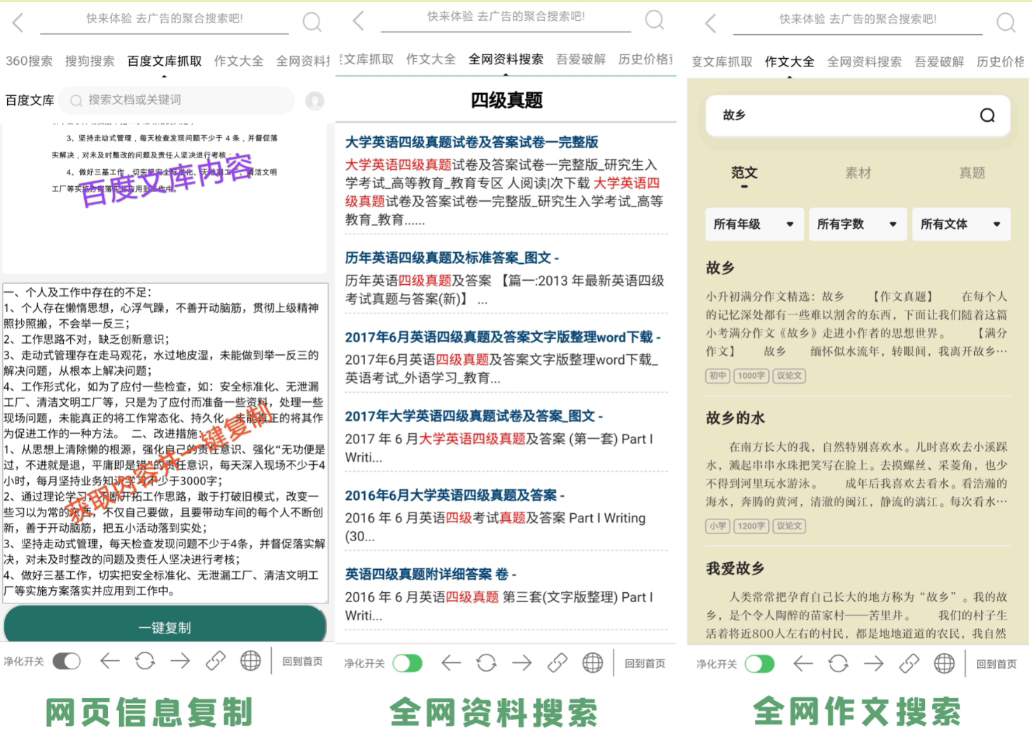The width and height of the screenshot is (1032, 732).
Task: Expand the 所有文体 dropdown
Action: 960,224
